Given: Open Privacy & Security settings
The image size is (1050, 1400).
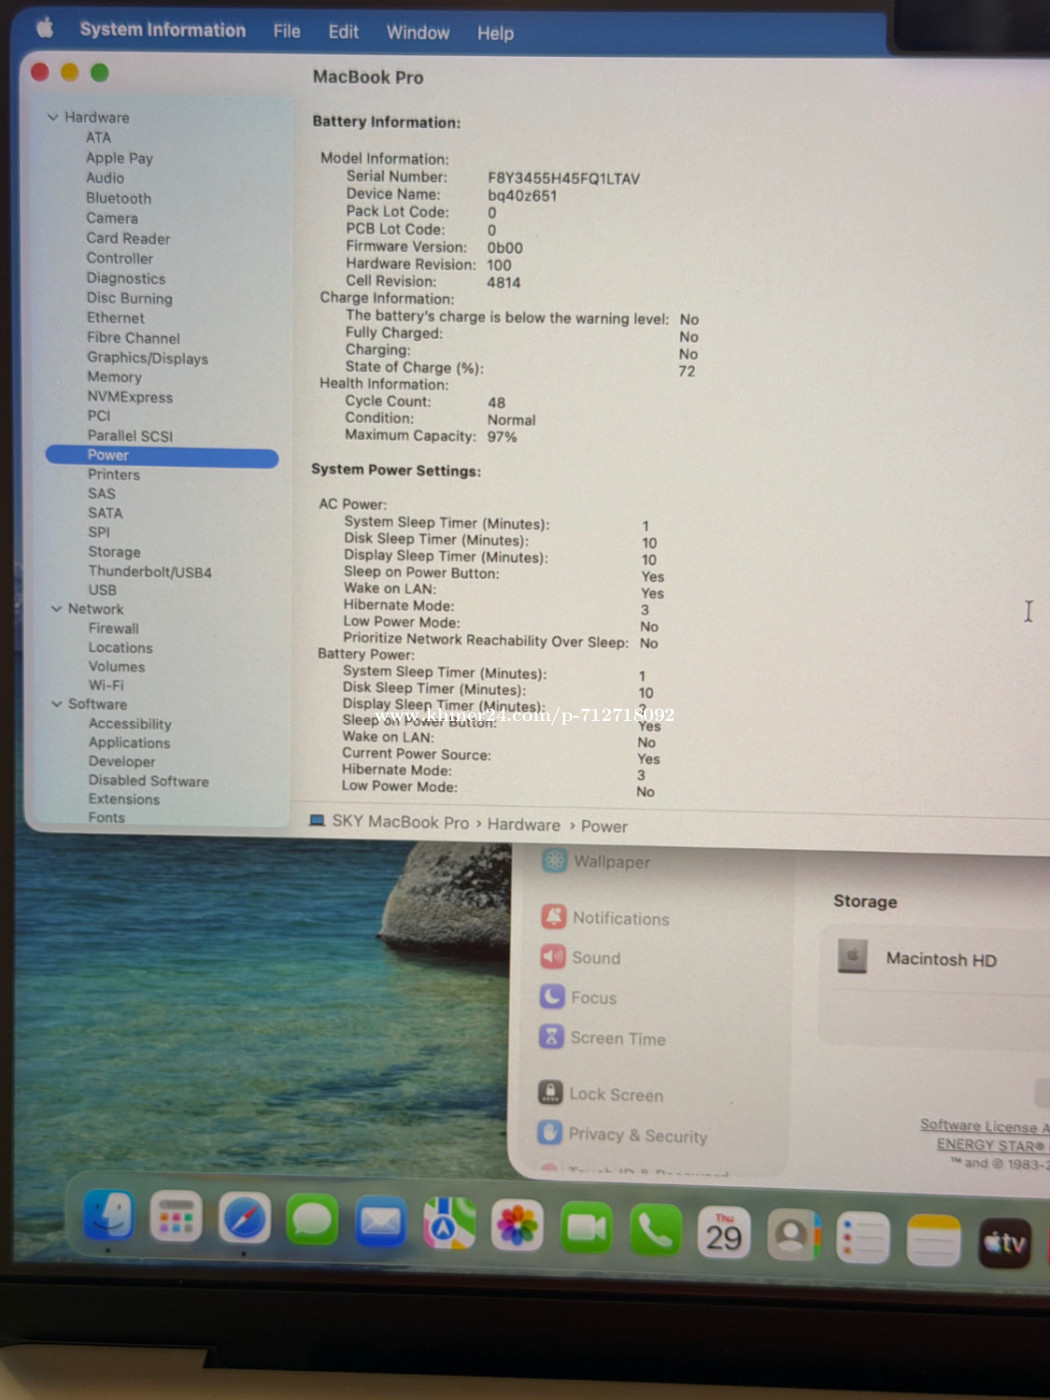Looking at the screenshot, I should pos(637,1135).
